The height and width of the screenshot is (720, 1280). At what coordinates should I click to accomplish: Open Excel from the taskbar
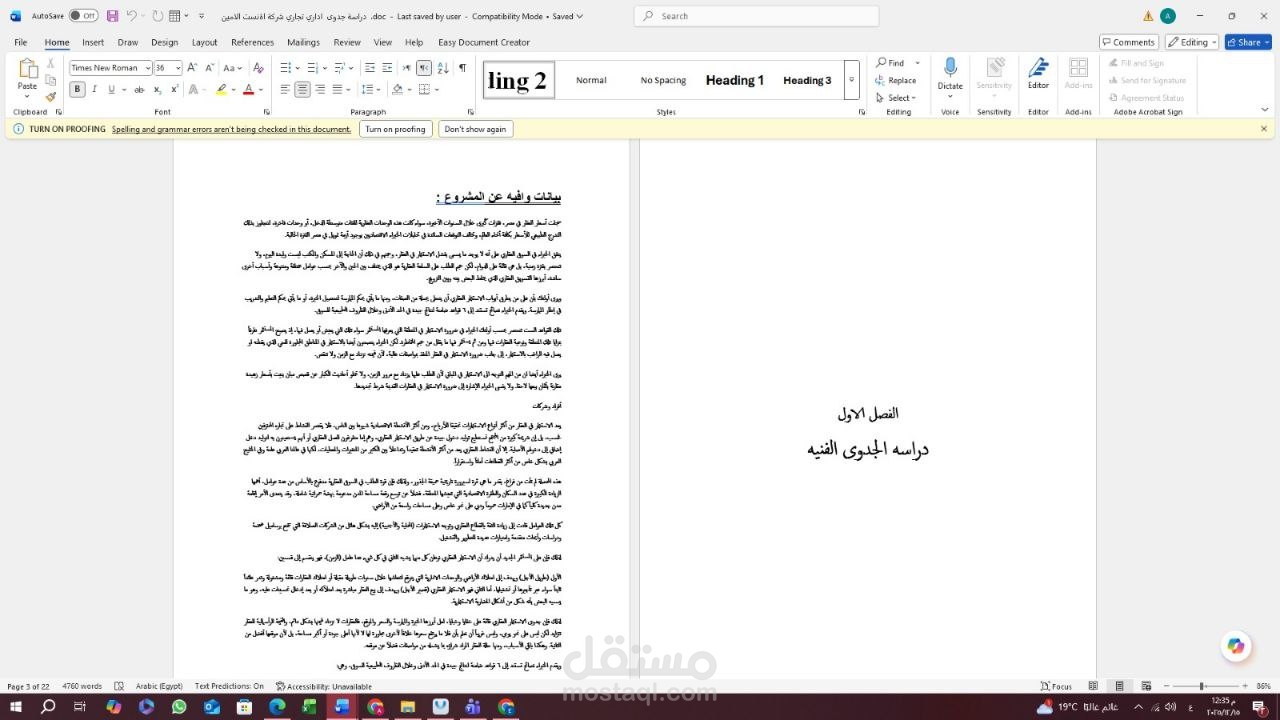(310, 707)
